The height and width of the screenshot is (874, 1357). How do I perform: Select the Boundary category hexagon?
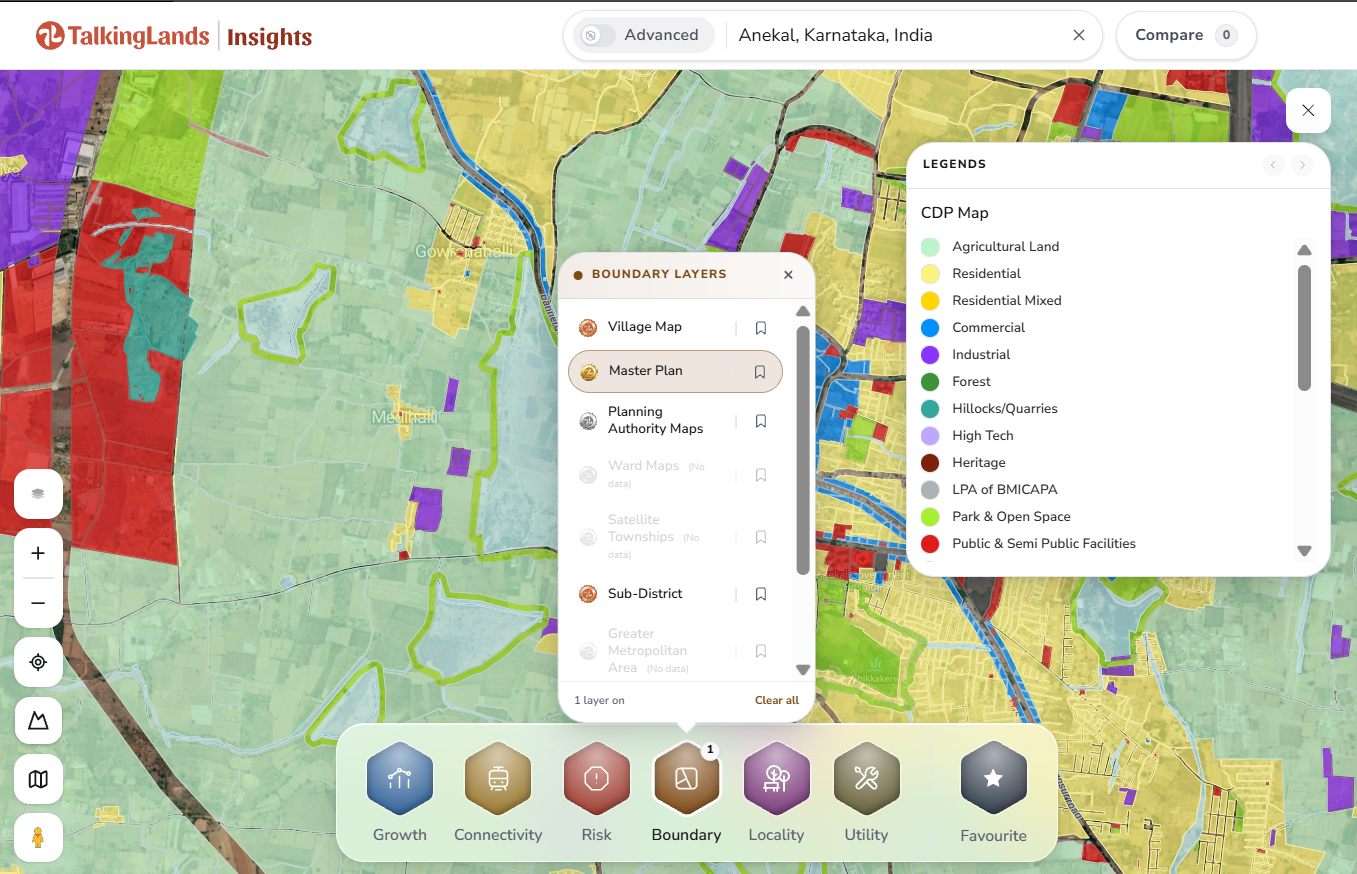pyautogui.click(x=686, y=780)
